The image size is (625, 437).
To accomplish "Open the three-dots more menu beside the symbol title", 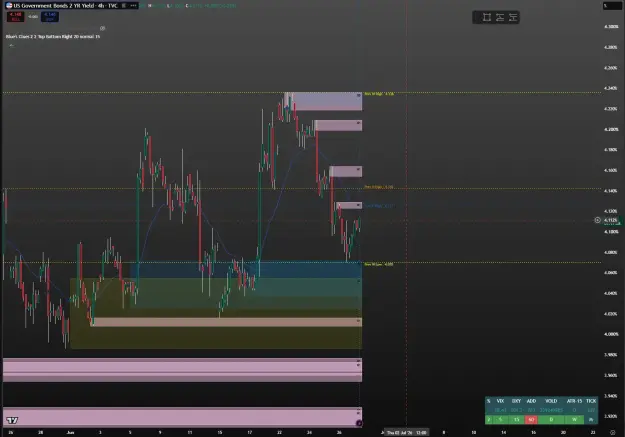I will point(133,6).
